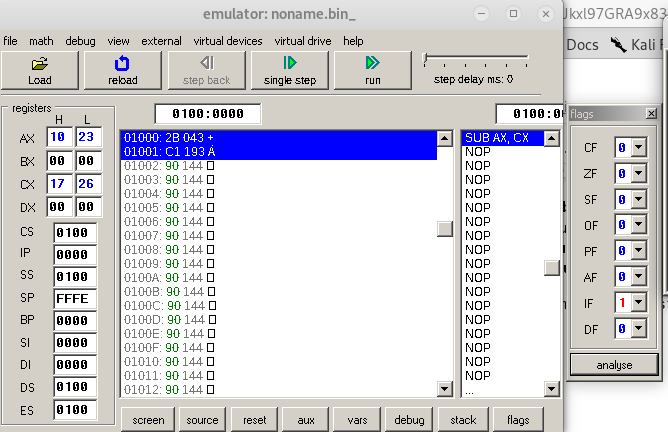The height and width of the screenshot is (432, 668).
Task: Select the SUB AX, CX instruction line
Action: 501,138
